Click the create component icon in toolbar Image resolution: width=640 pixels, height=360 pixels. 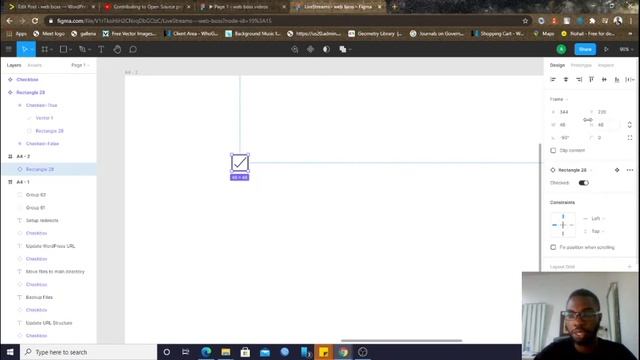[310, 49]
